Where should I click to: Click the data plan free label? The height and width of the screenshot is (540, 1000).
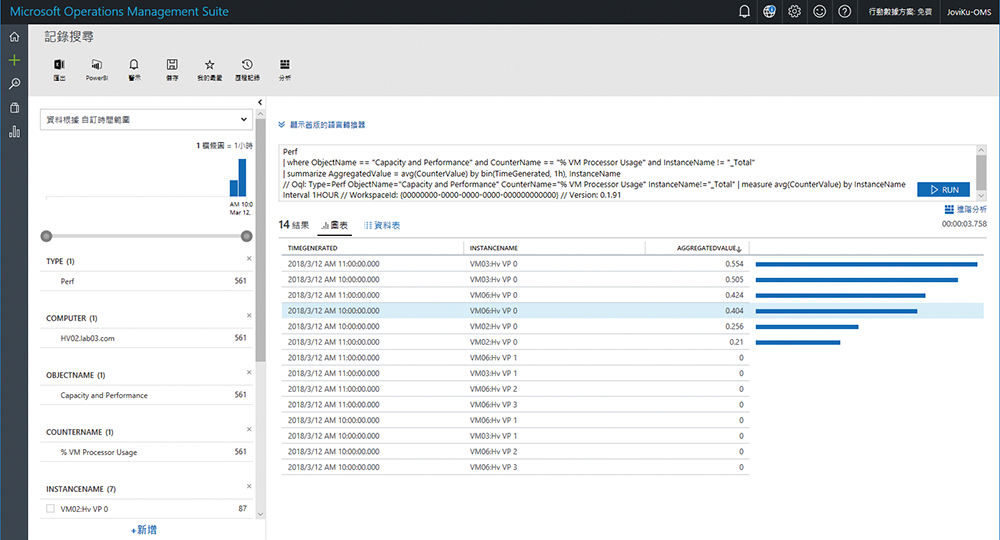pyautogui.click(x=900, y=11)
